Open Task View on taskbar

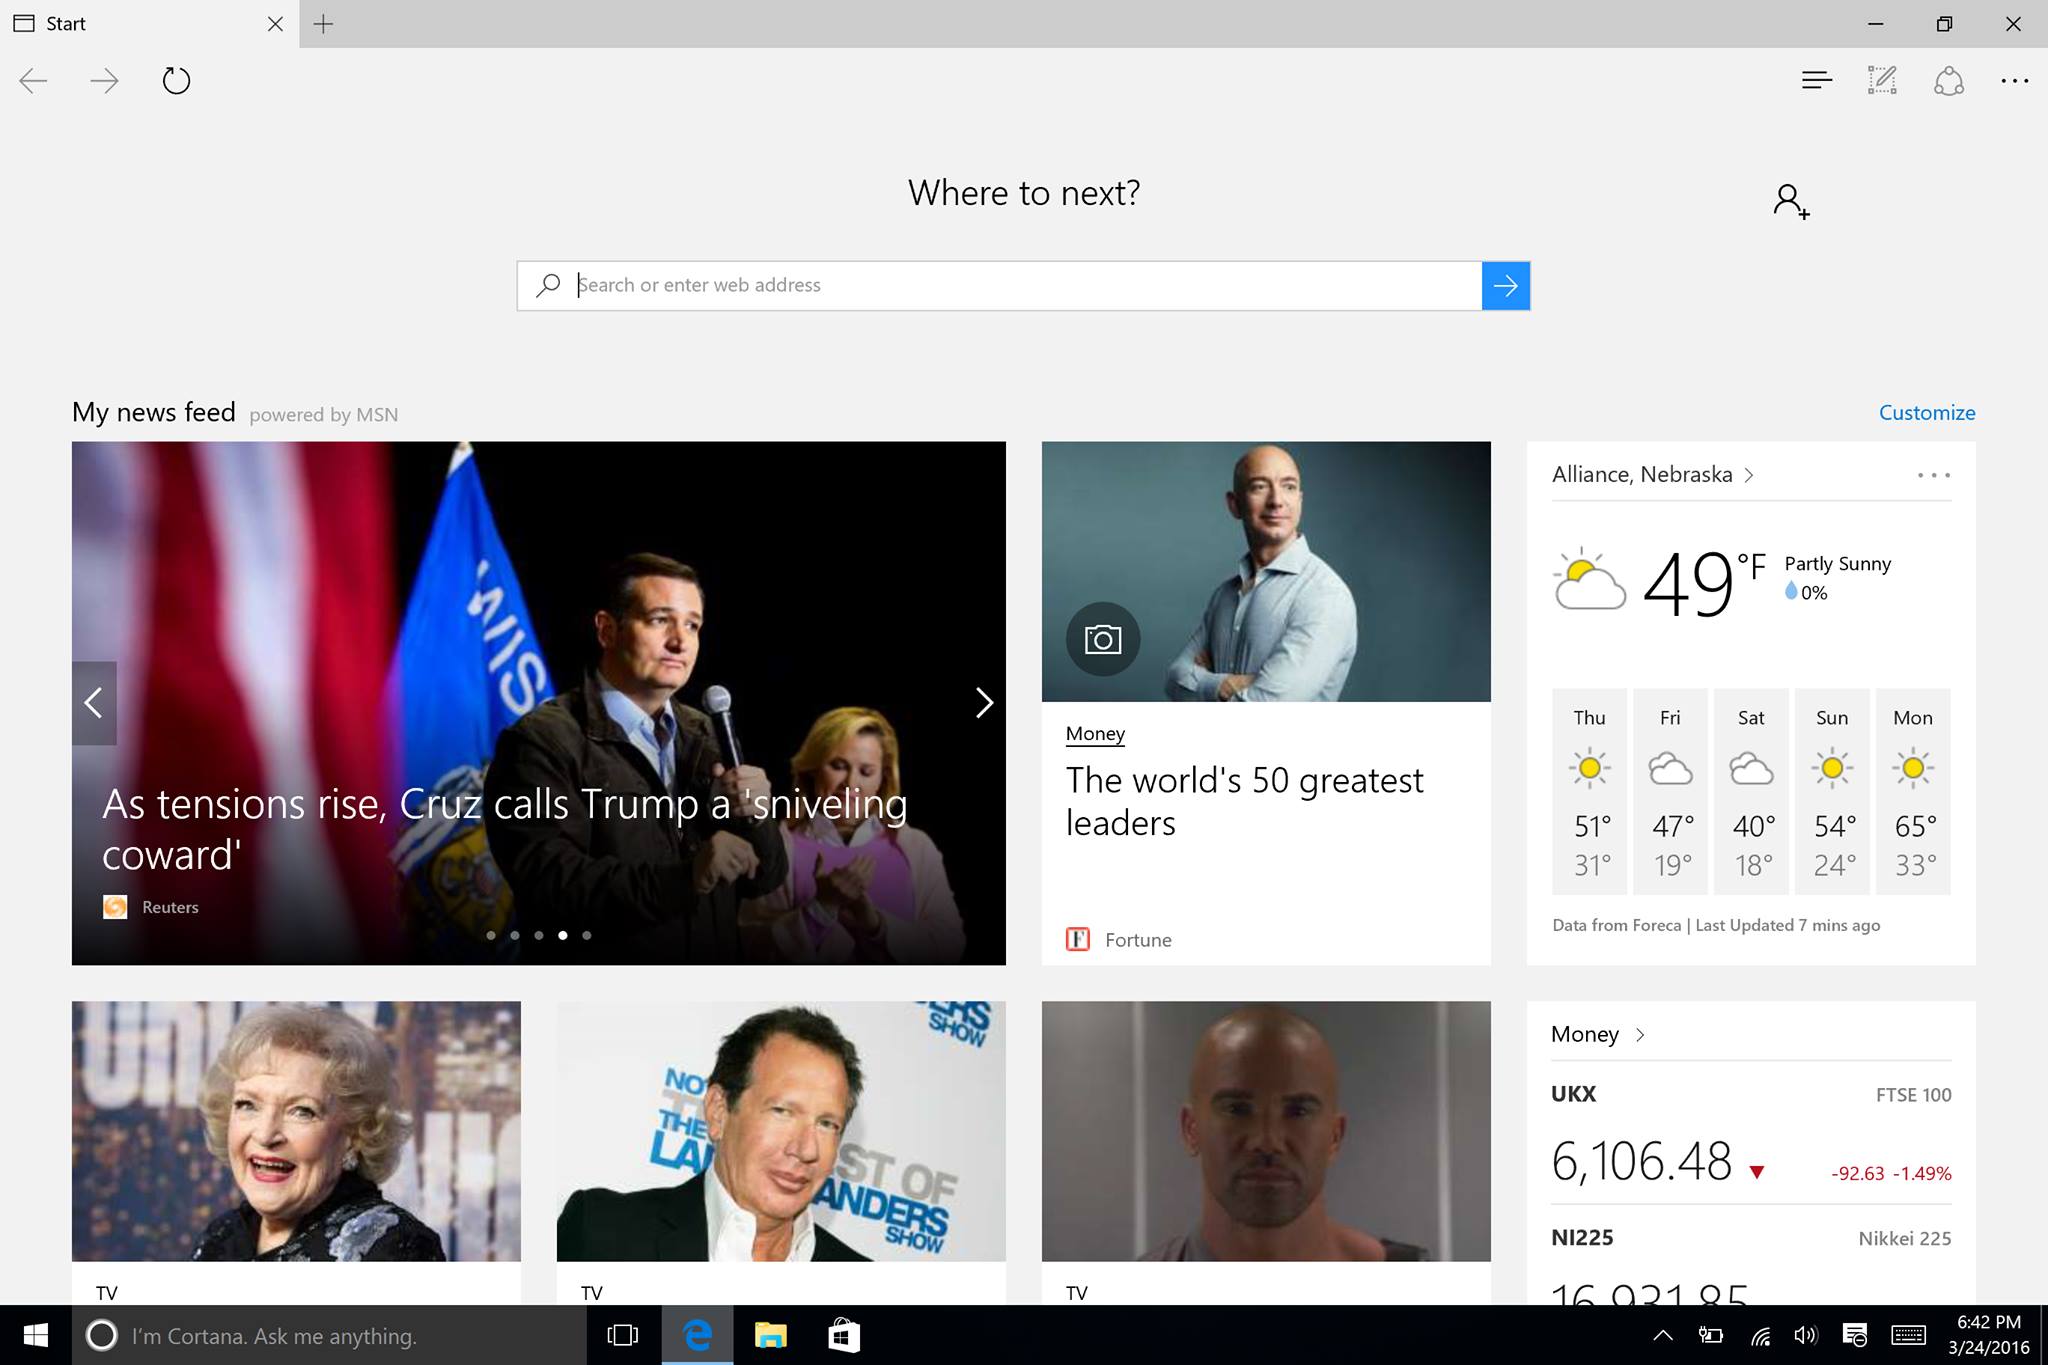click(623, 1335)
